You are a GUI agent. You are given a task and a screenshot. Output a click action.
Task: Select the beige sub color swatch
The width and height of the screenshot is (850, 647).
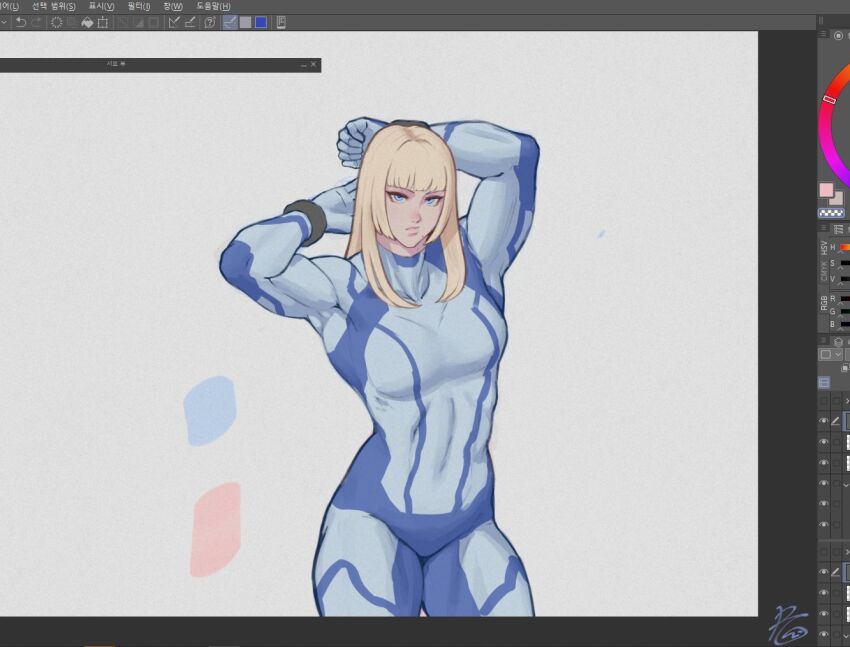point(837,198)
